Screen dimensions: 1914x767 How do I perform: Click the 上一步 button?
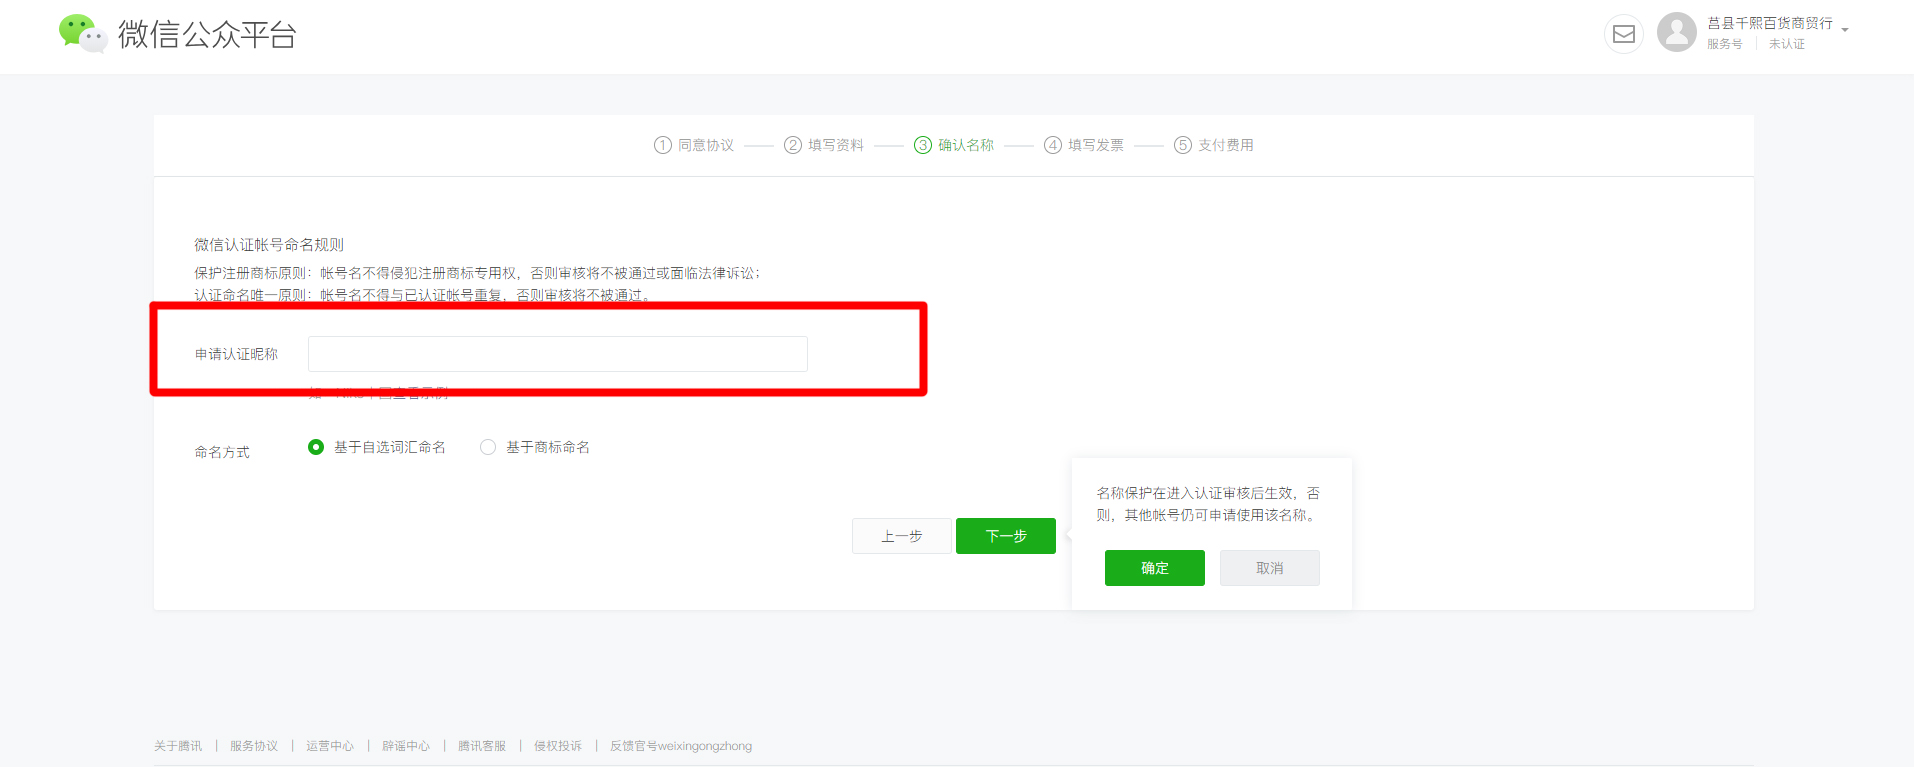(902, 536)
